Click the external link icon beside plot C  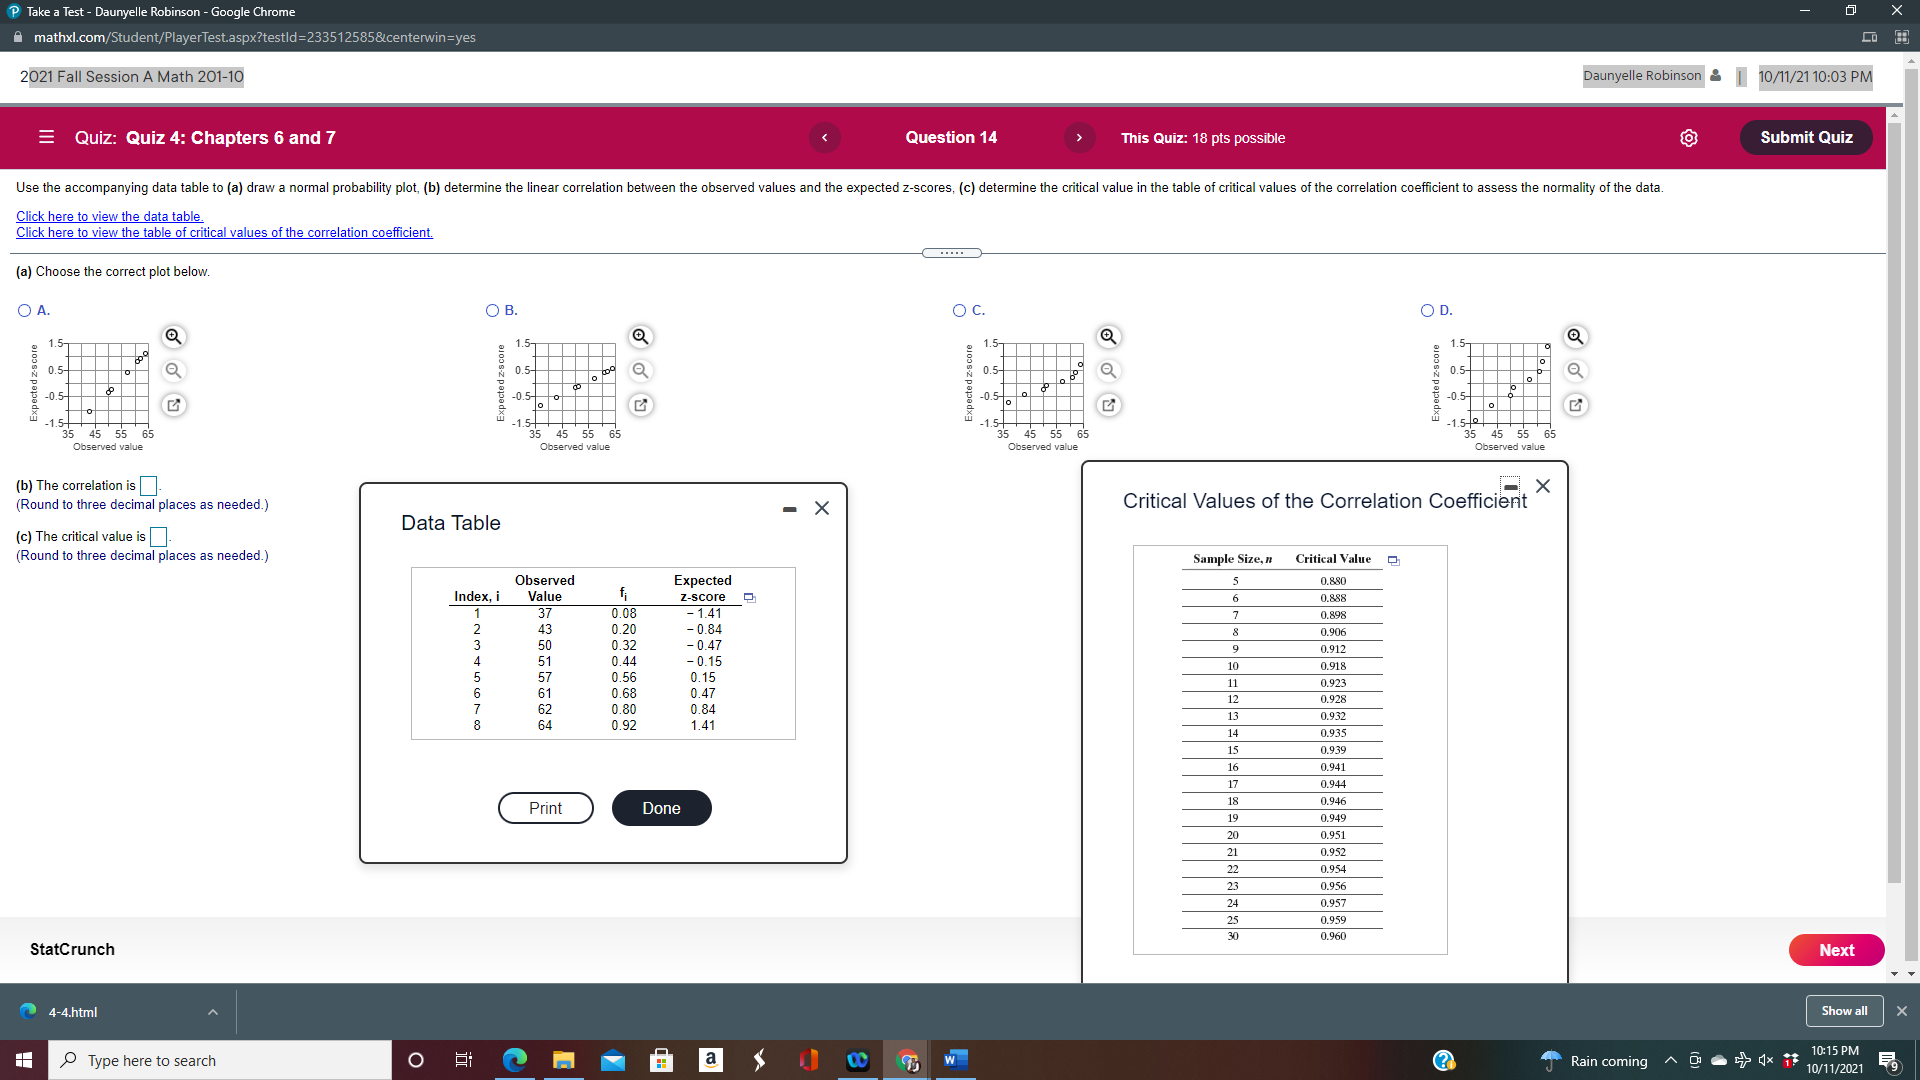click(1108, 405)
